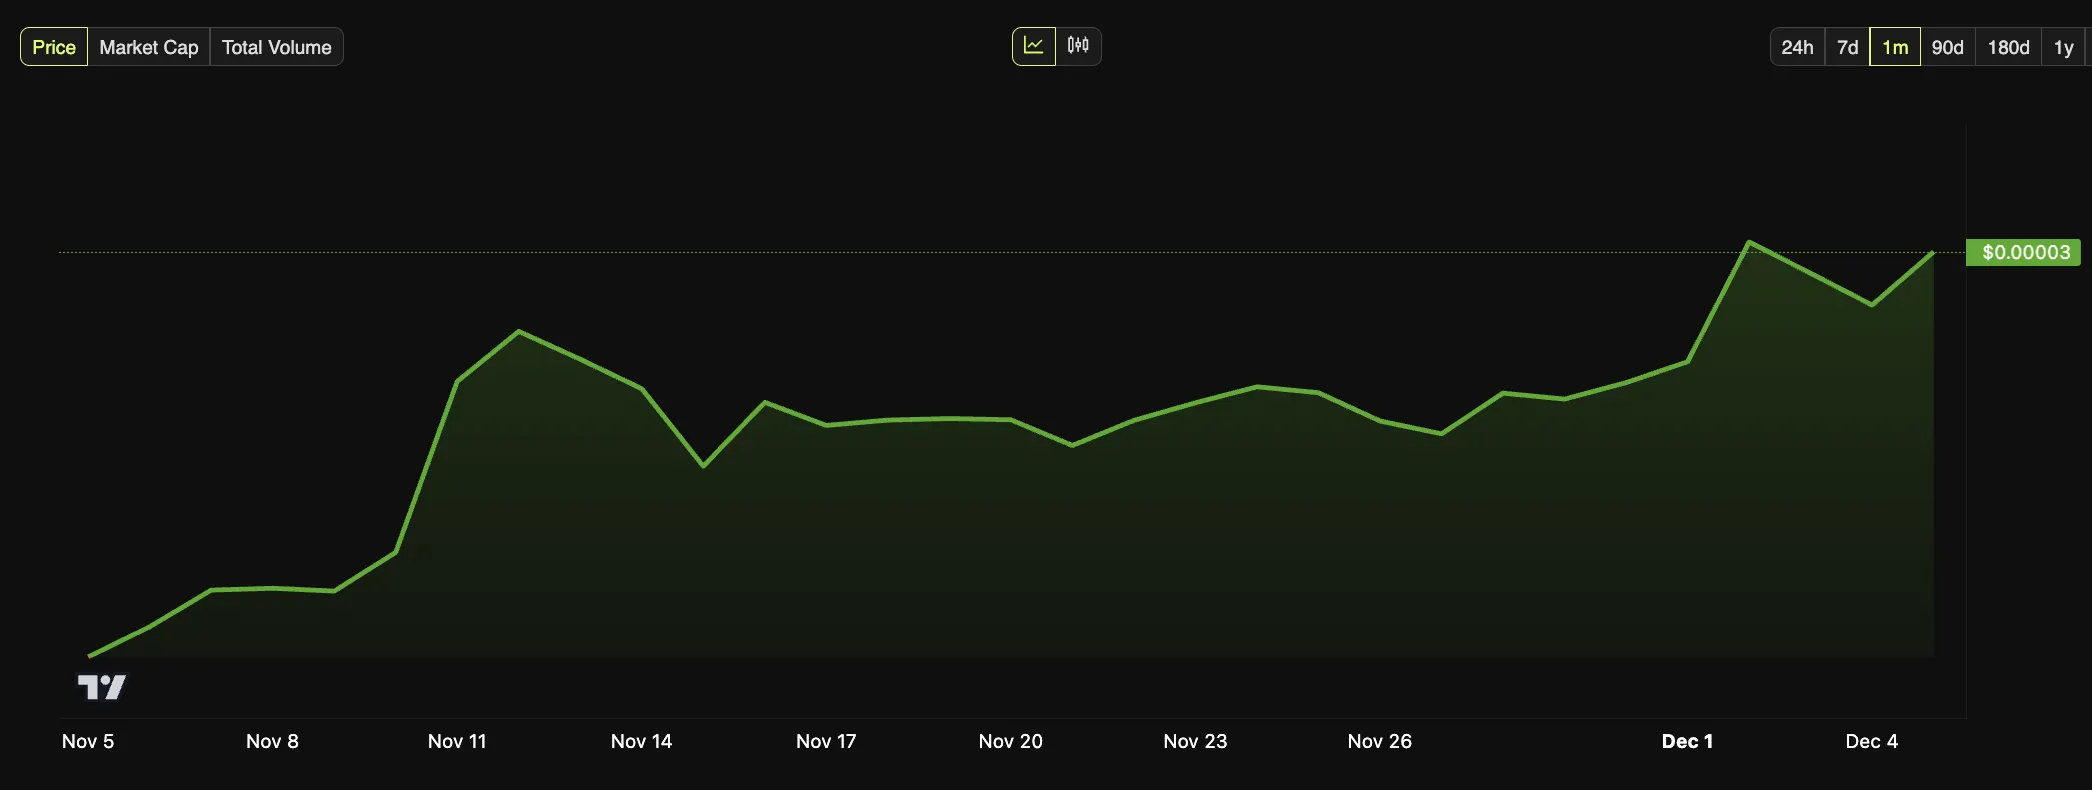This screenshot has height=790, width=2092.
Task: Choose the 180d time range
Action: pos(2008,47)
